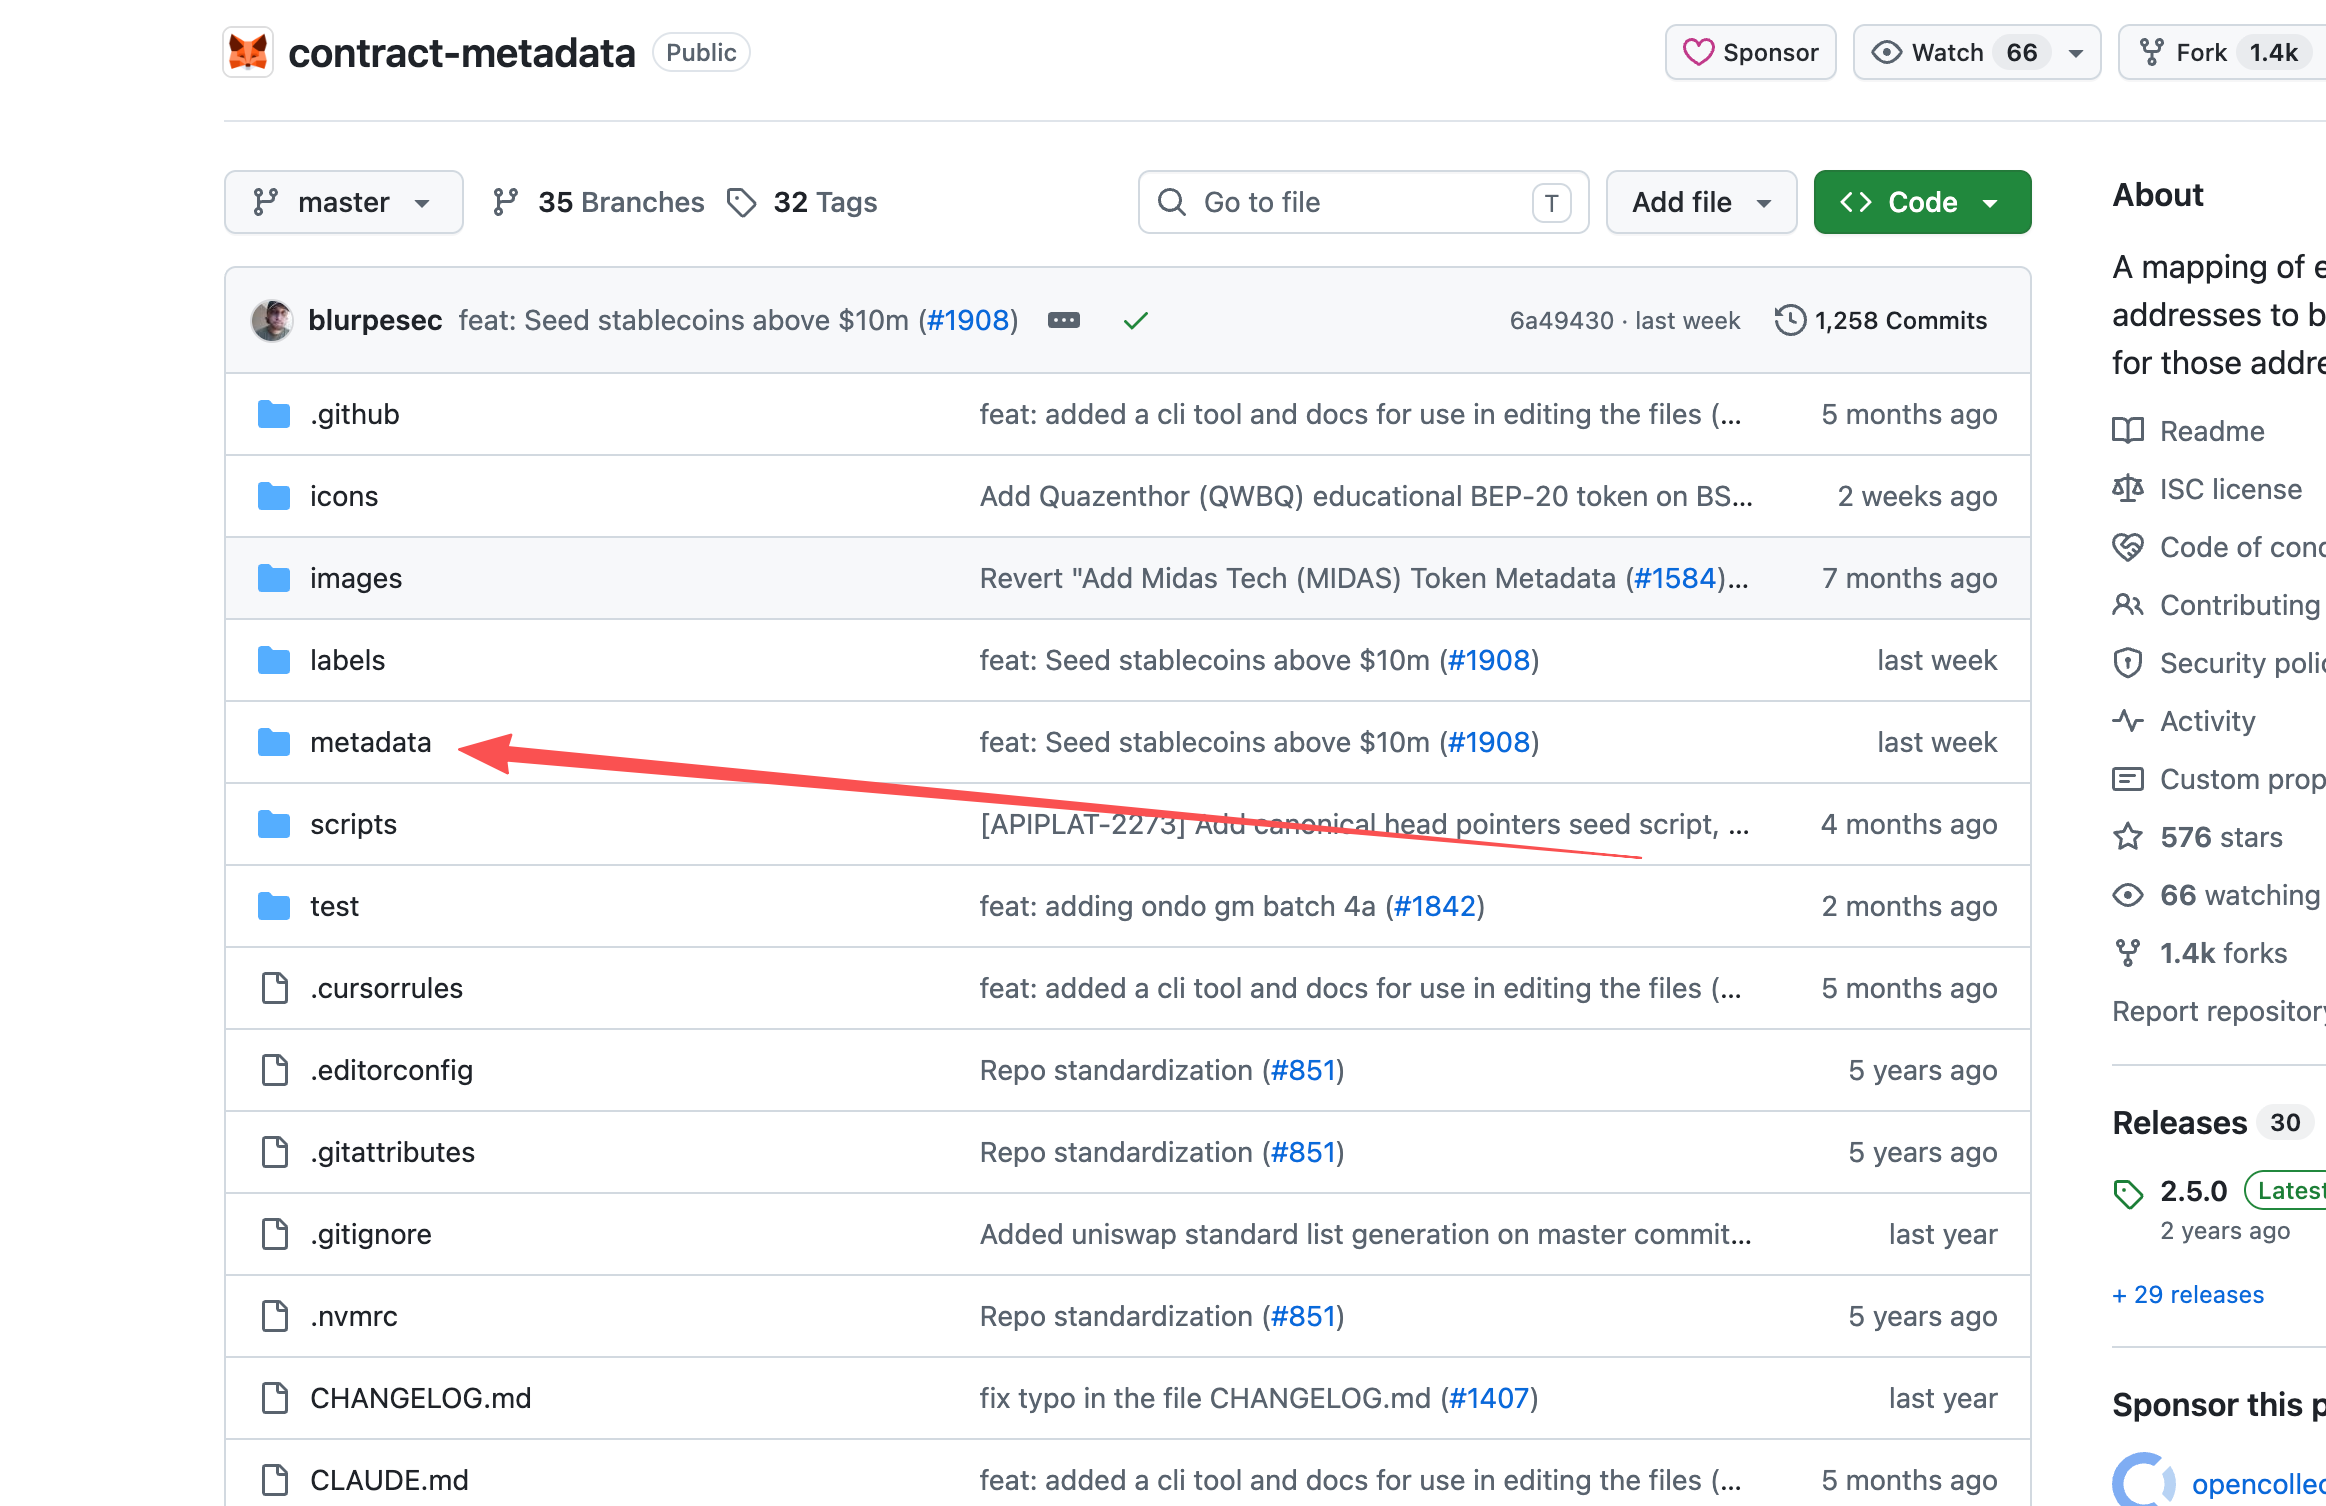Image resolution: width=2326 pixels, height=1506 pixels.
Task: Click the Sponsor heart button
Action: tap(1750, 52)
